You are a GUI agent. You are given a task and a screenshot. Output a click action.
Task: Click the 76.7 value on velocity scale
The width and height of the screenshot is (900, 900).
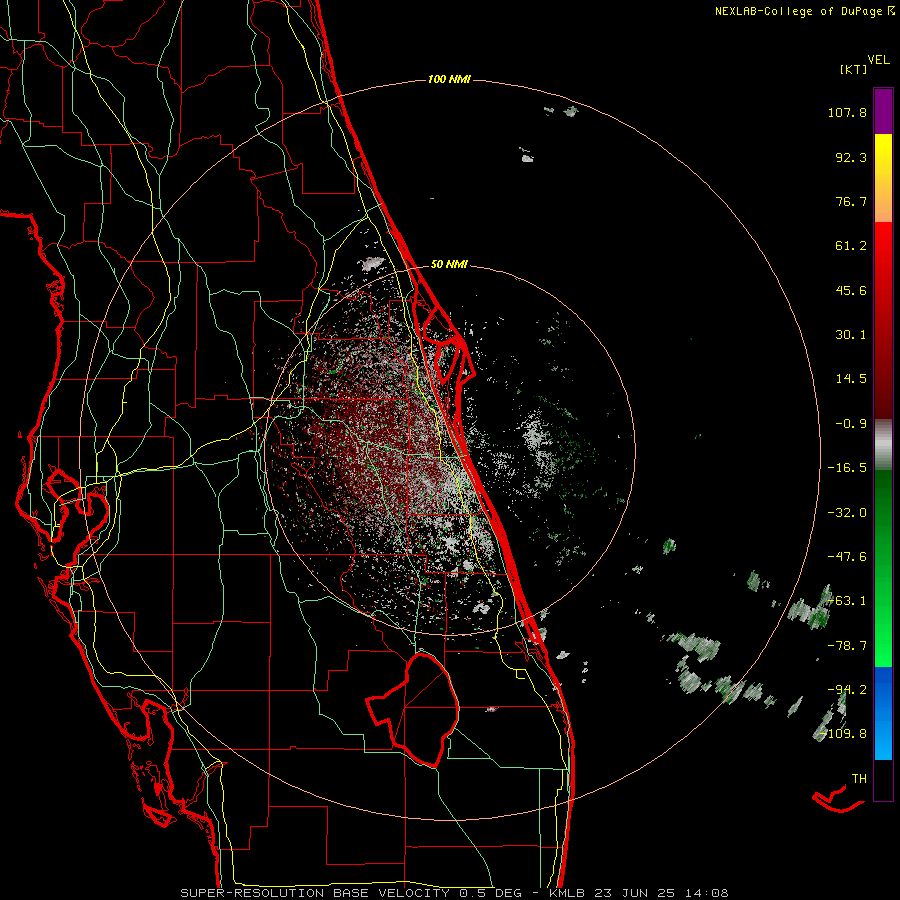(x=851, y=201)
